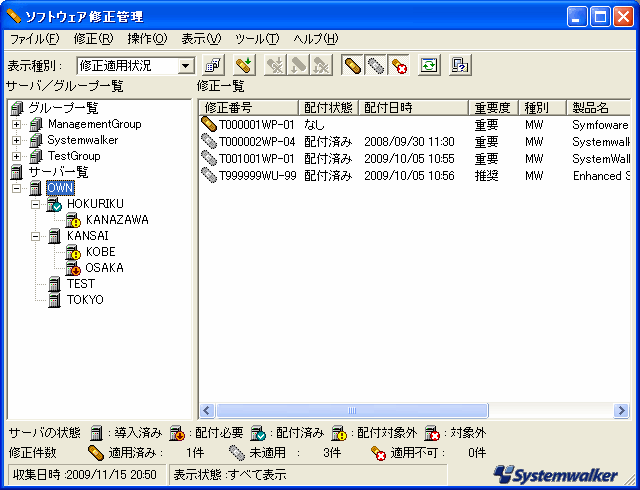Click the 表示状態 : すべて表示 status field
This screenshot has width=640, height=490.
pyautogui.click(x=308, y=474)
